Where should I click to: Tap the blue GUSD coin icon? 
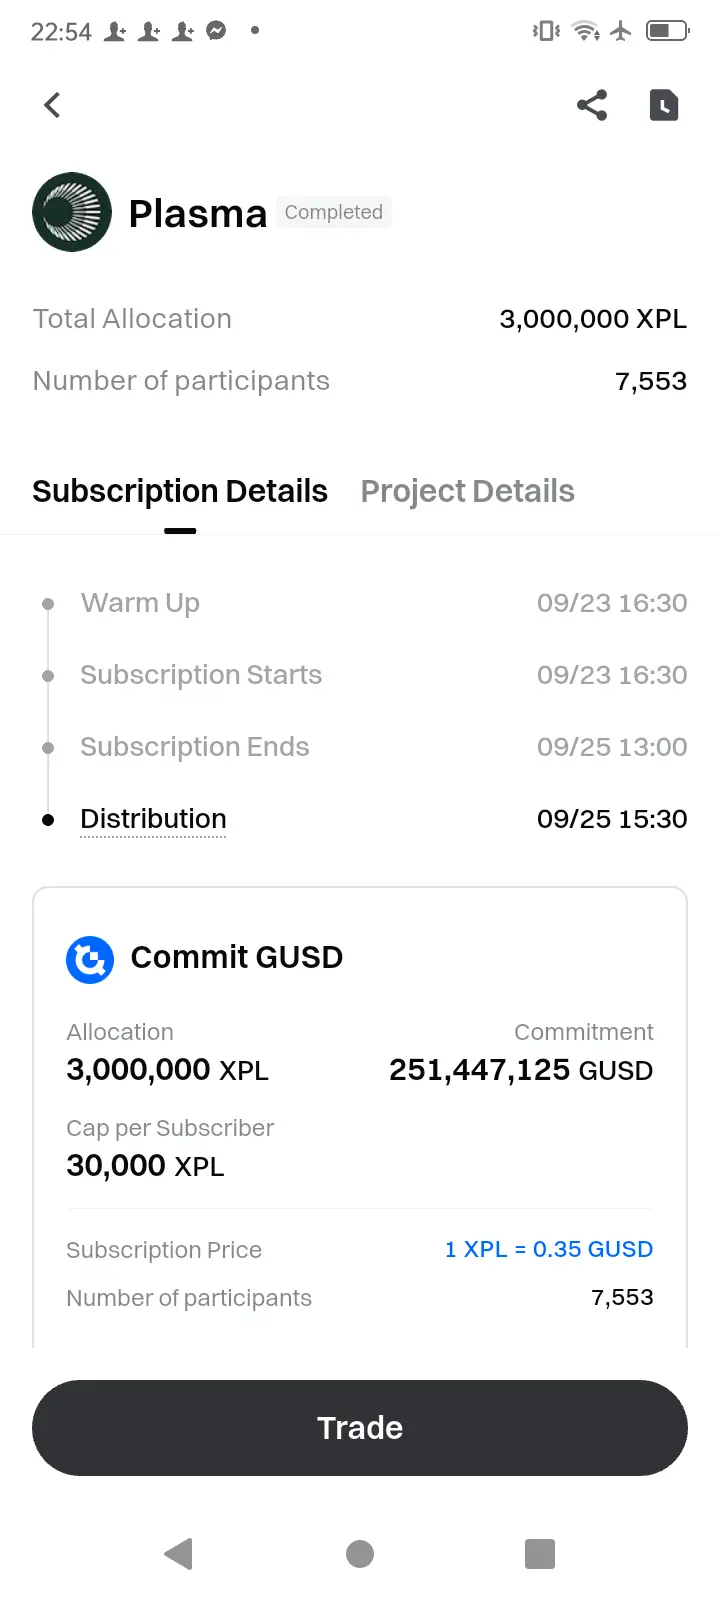[90, 960]
